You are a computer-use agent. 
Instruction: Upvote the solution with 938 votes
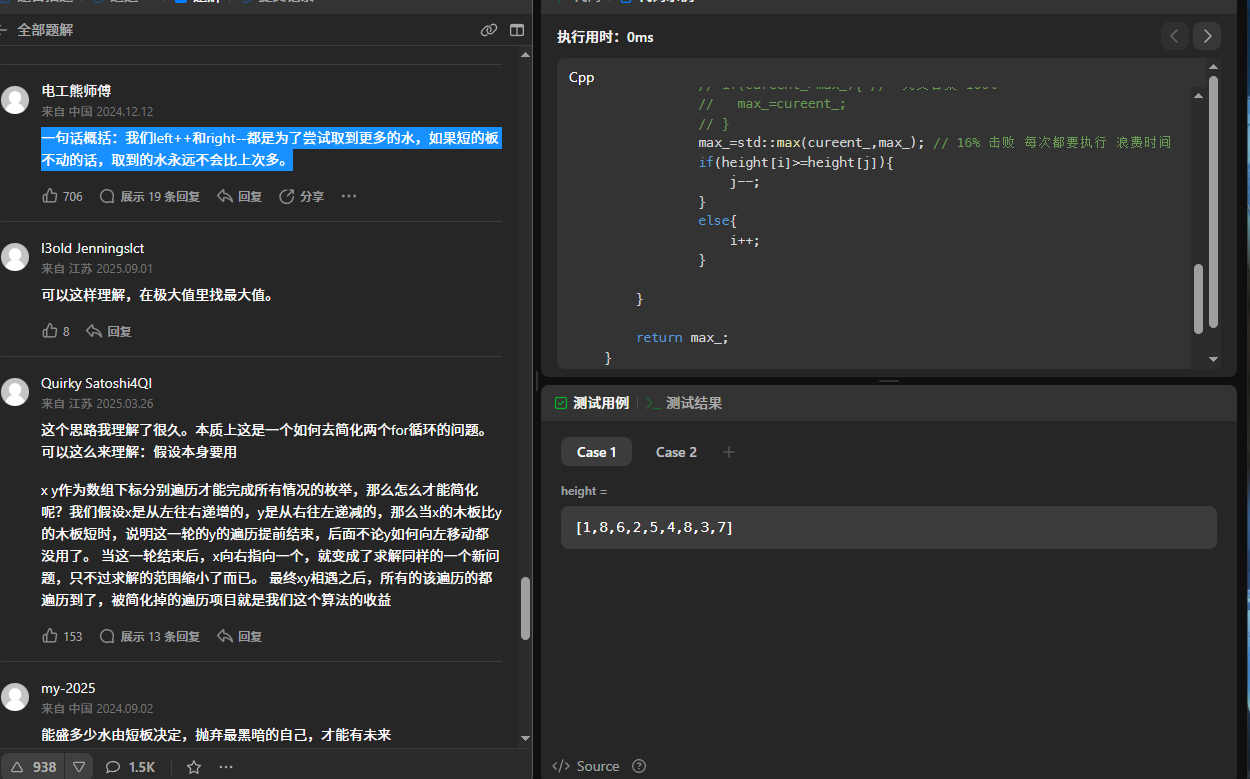coord(33,767)
